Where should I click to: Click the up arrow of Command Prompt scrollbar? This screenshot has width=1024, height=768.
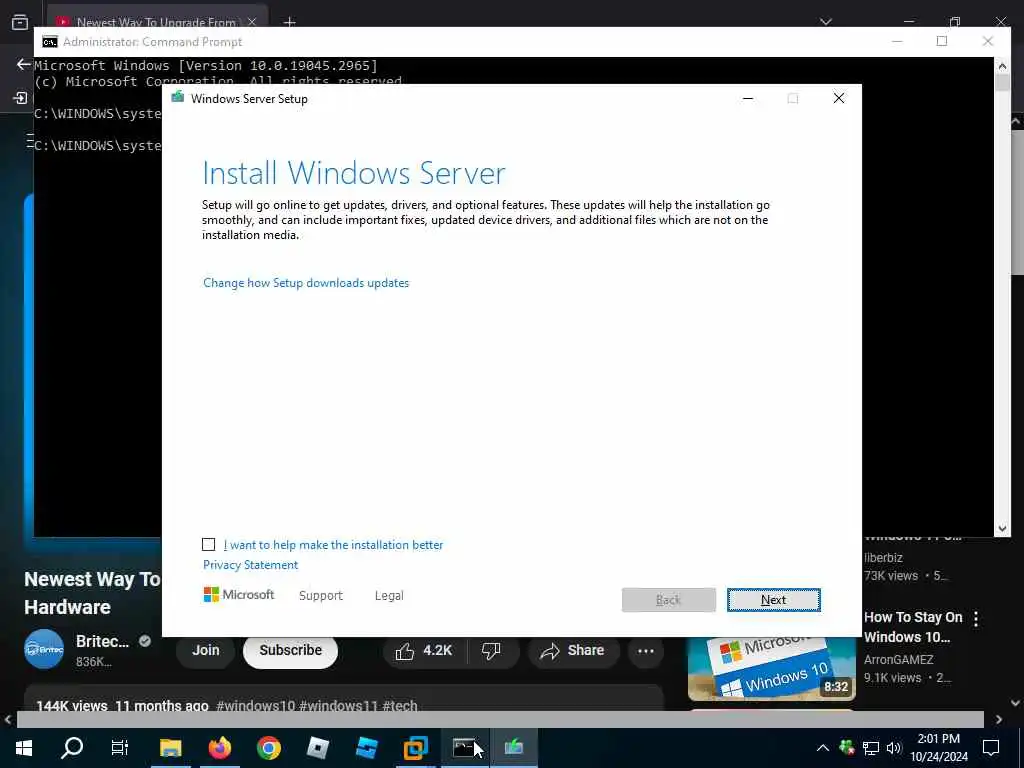[1002, 65]
